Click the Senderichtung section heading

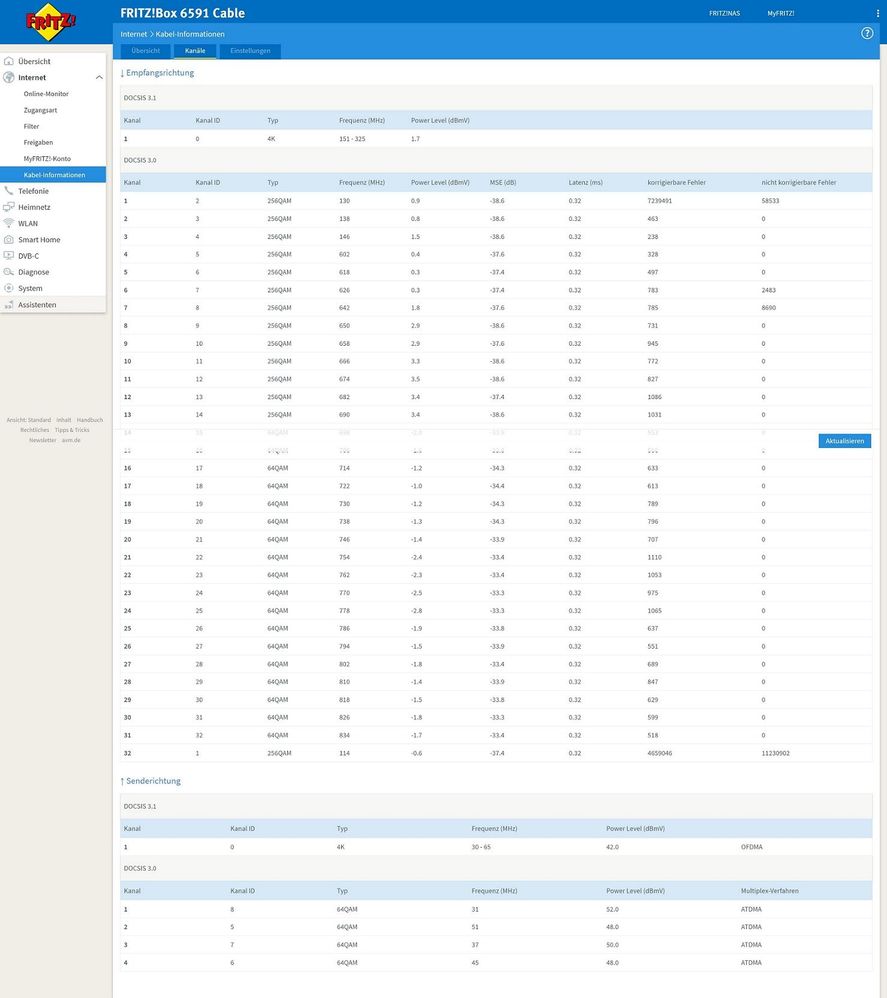coord(151,781)
